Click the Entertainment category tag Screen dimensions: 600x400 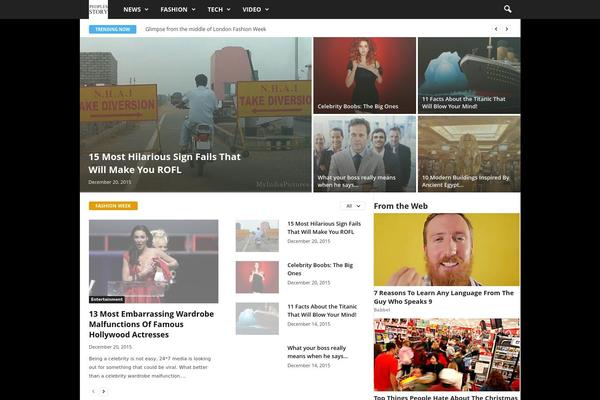pyautogui.click(x=107, y=299)
